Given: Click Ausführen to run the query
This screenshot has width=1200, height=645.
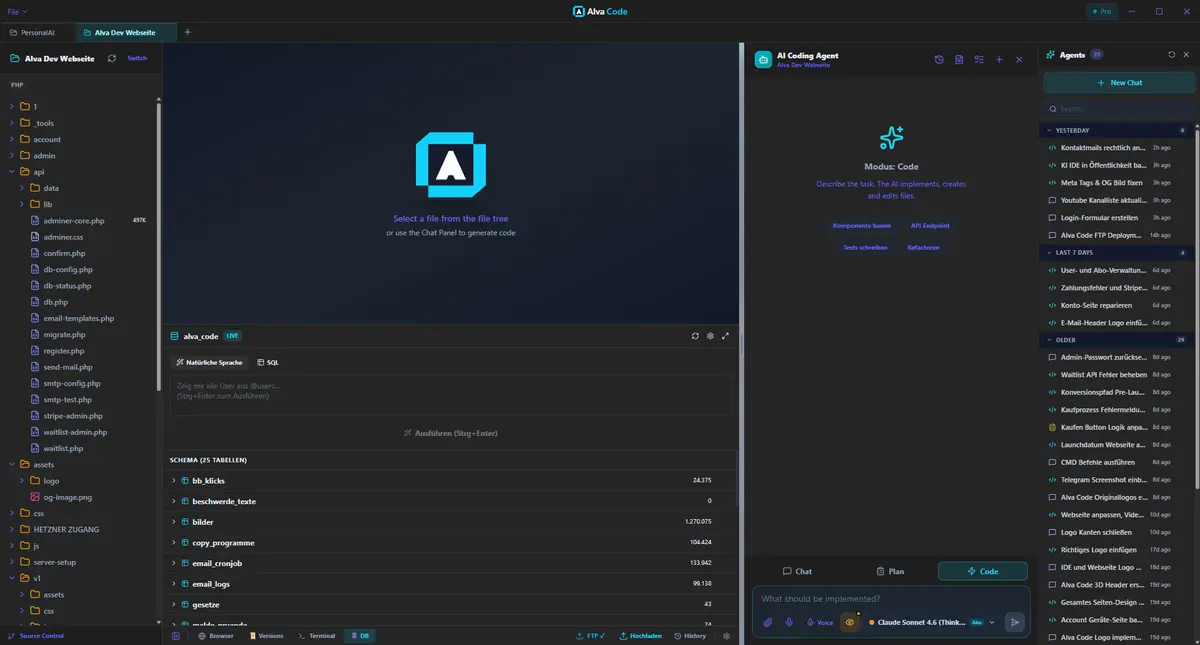Looking at the screenshot, I should pos(450,433).
